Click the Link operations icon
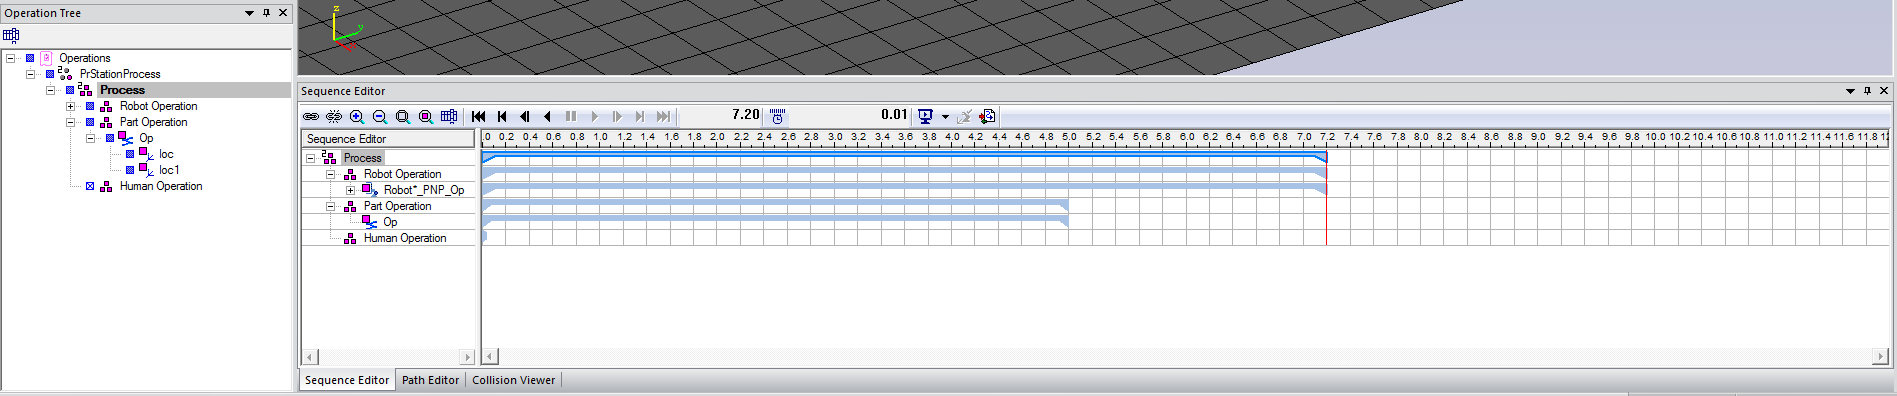The image size is (1897, 396). tap(311, 117)
